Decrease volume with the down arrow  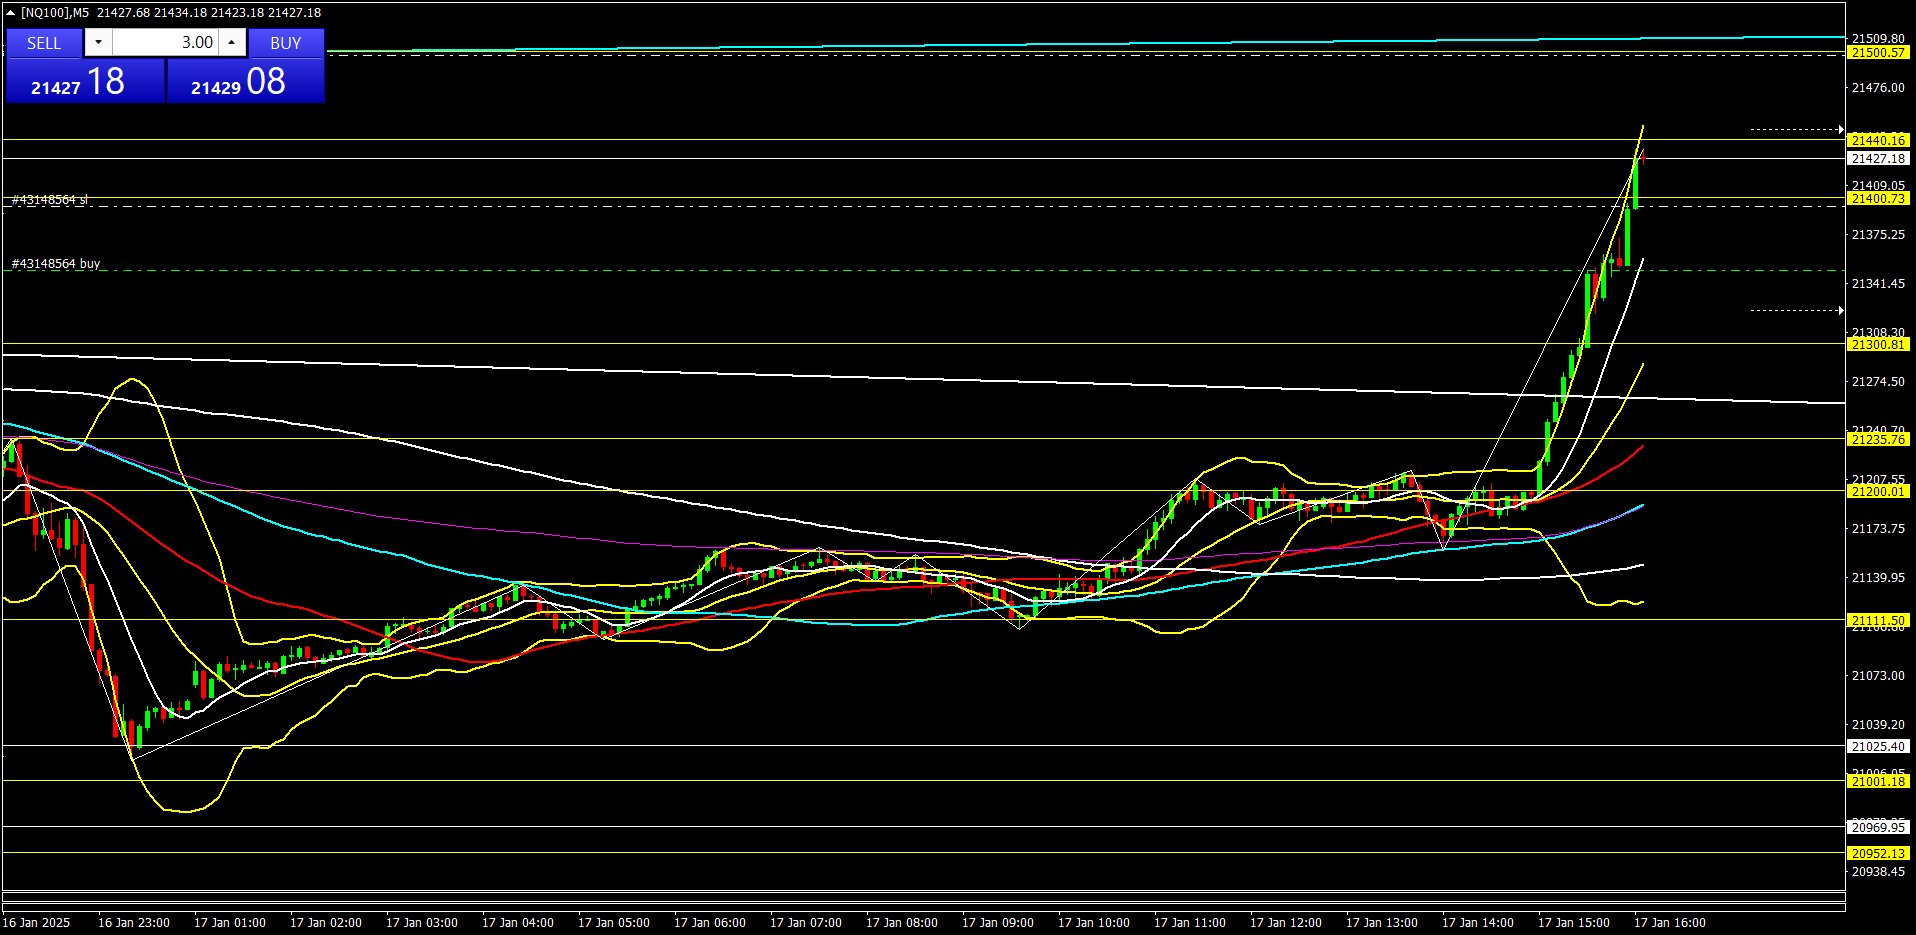(98, 42)
